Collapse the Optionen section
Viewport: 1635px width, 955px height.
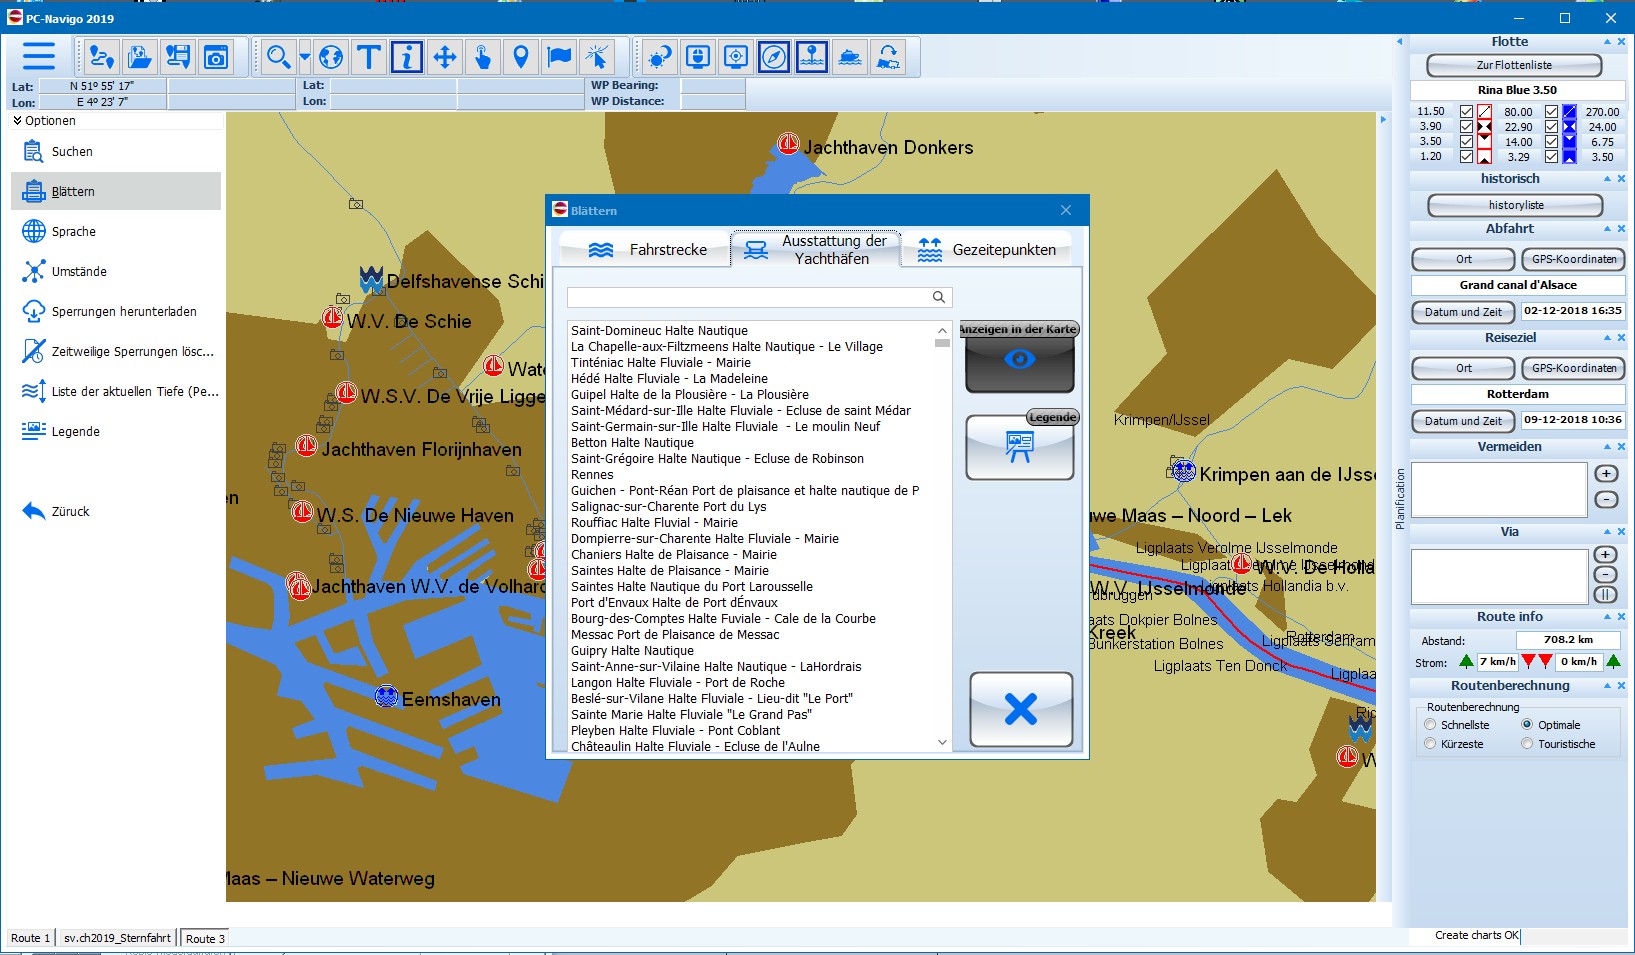coord(18,121)
